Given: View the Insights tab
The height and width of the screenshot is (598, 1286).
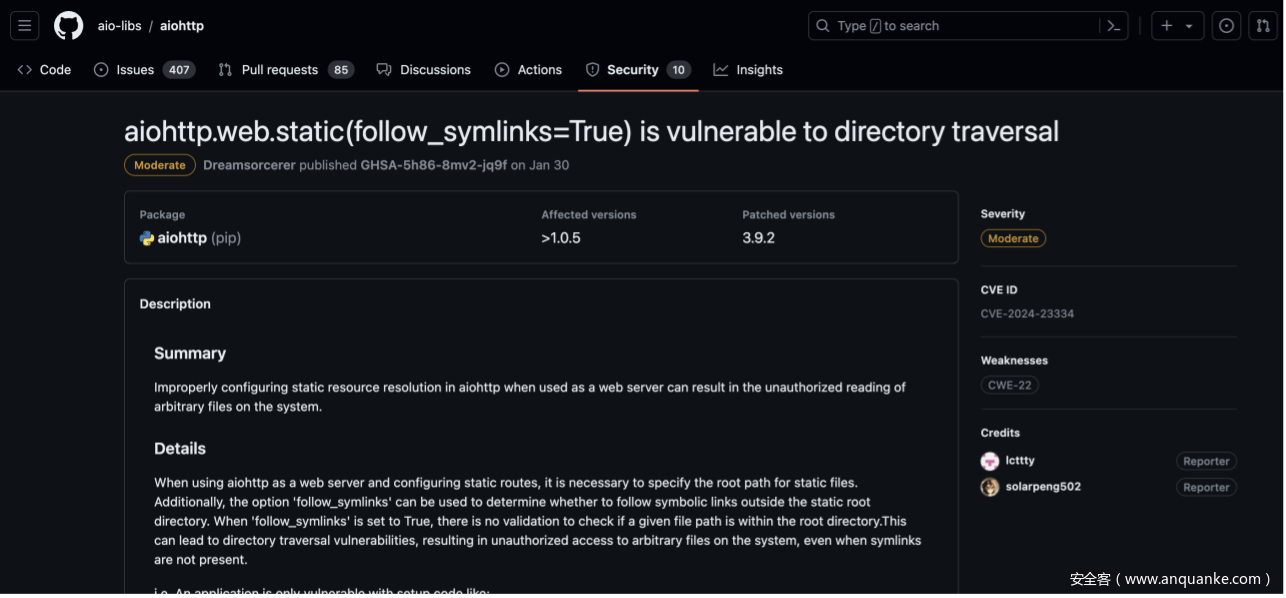Looking at the screenshot, I should [x=748, y=70].
